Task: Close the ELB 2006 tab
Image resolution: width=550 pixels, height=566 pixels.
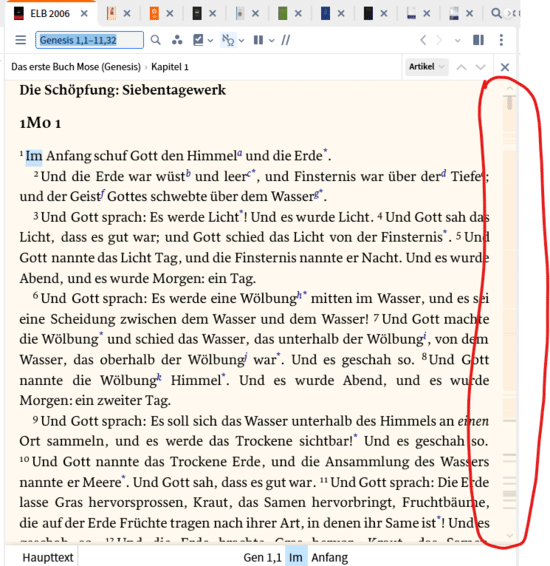Action: pos(84,14)
